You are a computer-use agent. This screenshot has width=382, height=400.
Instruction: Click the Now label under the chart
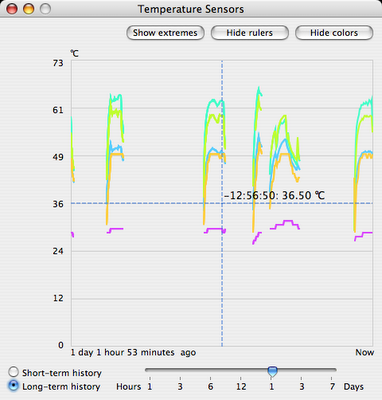(365, 353)
